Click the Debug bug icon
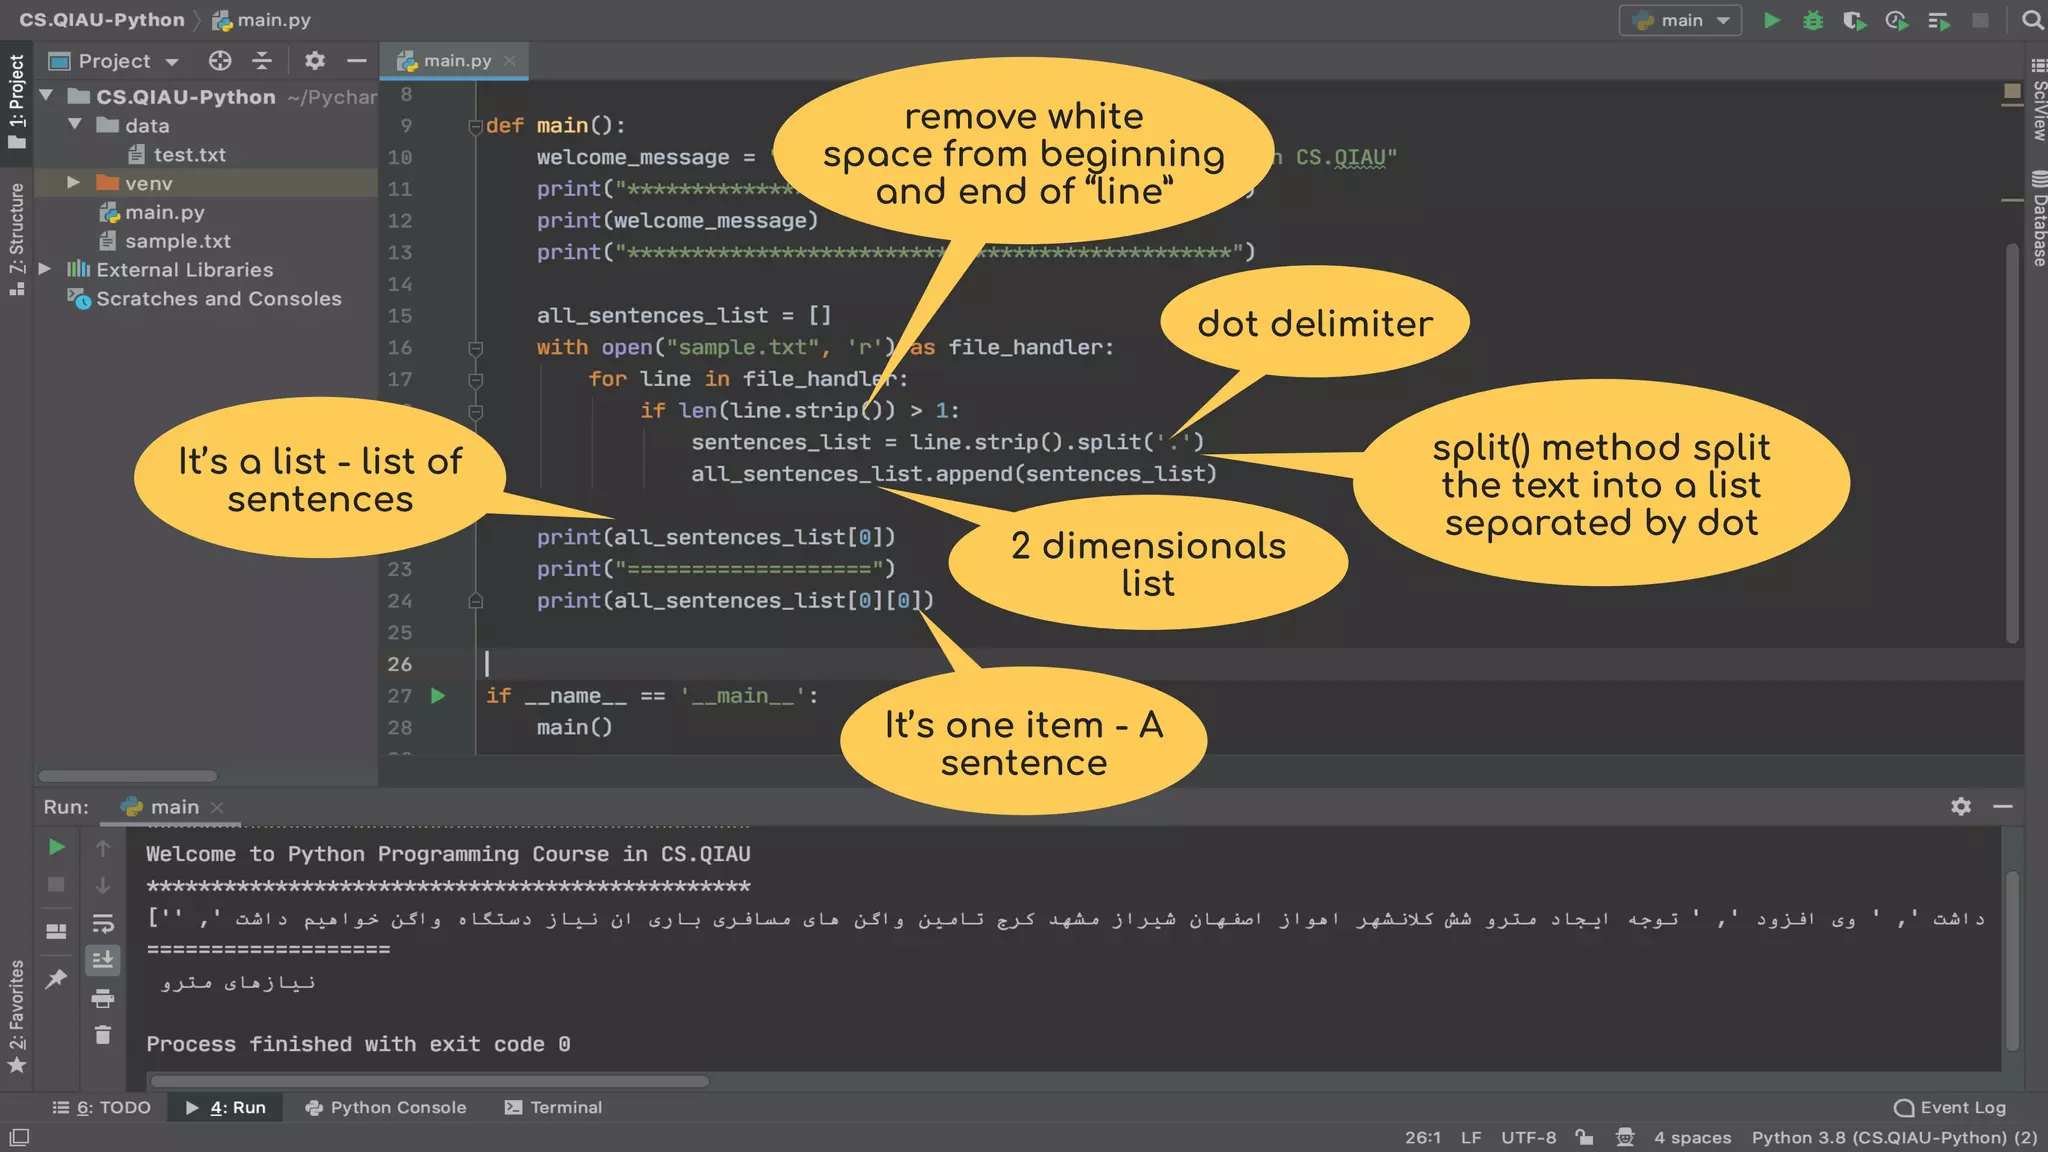 coord(1812,20)
